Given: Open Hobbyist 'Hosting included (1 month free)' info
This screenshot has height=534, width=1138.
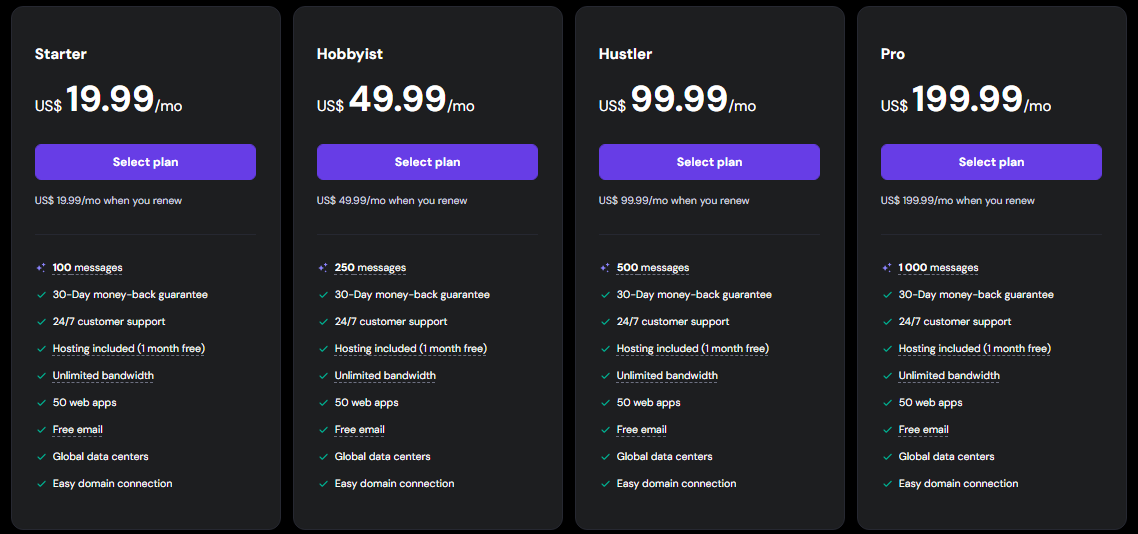Looking at the screenshot, I should click(411, 349).
